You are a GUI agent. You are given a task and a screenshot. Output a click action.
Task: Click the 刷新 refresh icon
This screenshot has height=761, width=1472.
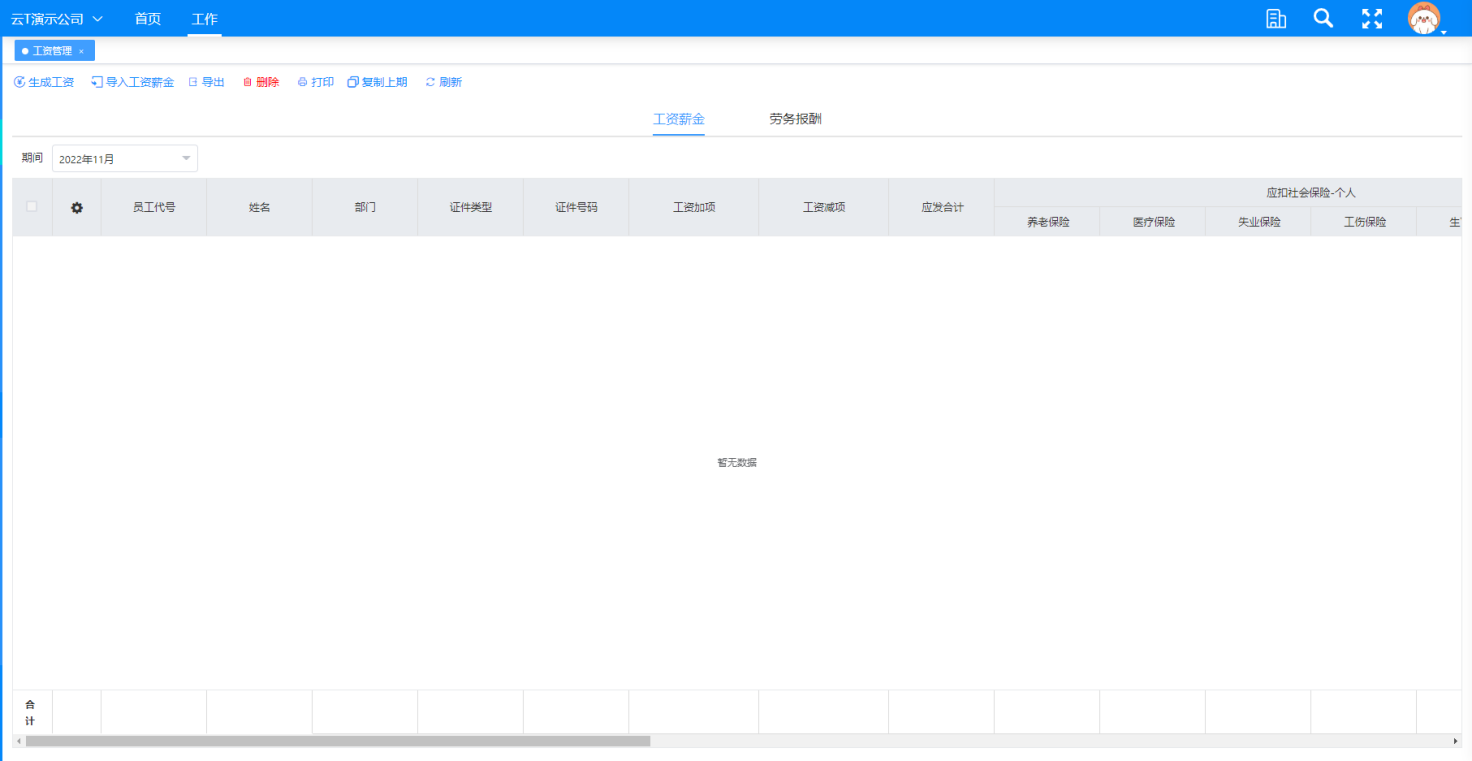[x=430, y=82]
